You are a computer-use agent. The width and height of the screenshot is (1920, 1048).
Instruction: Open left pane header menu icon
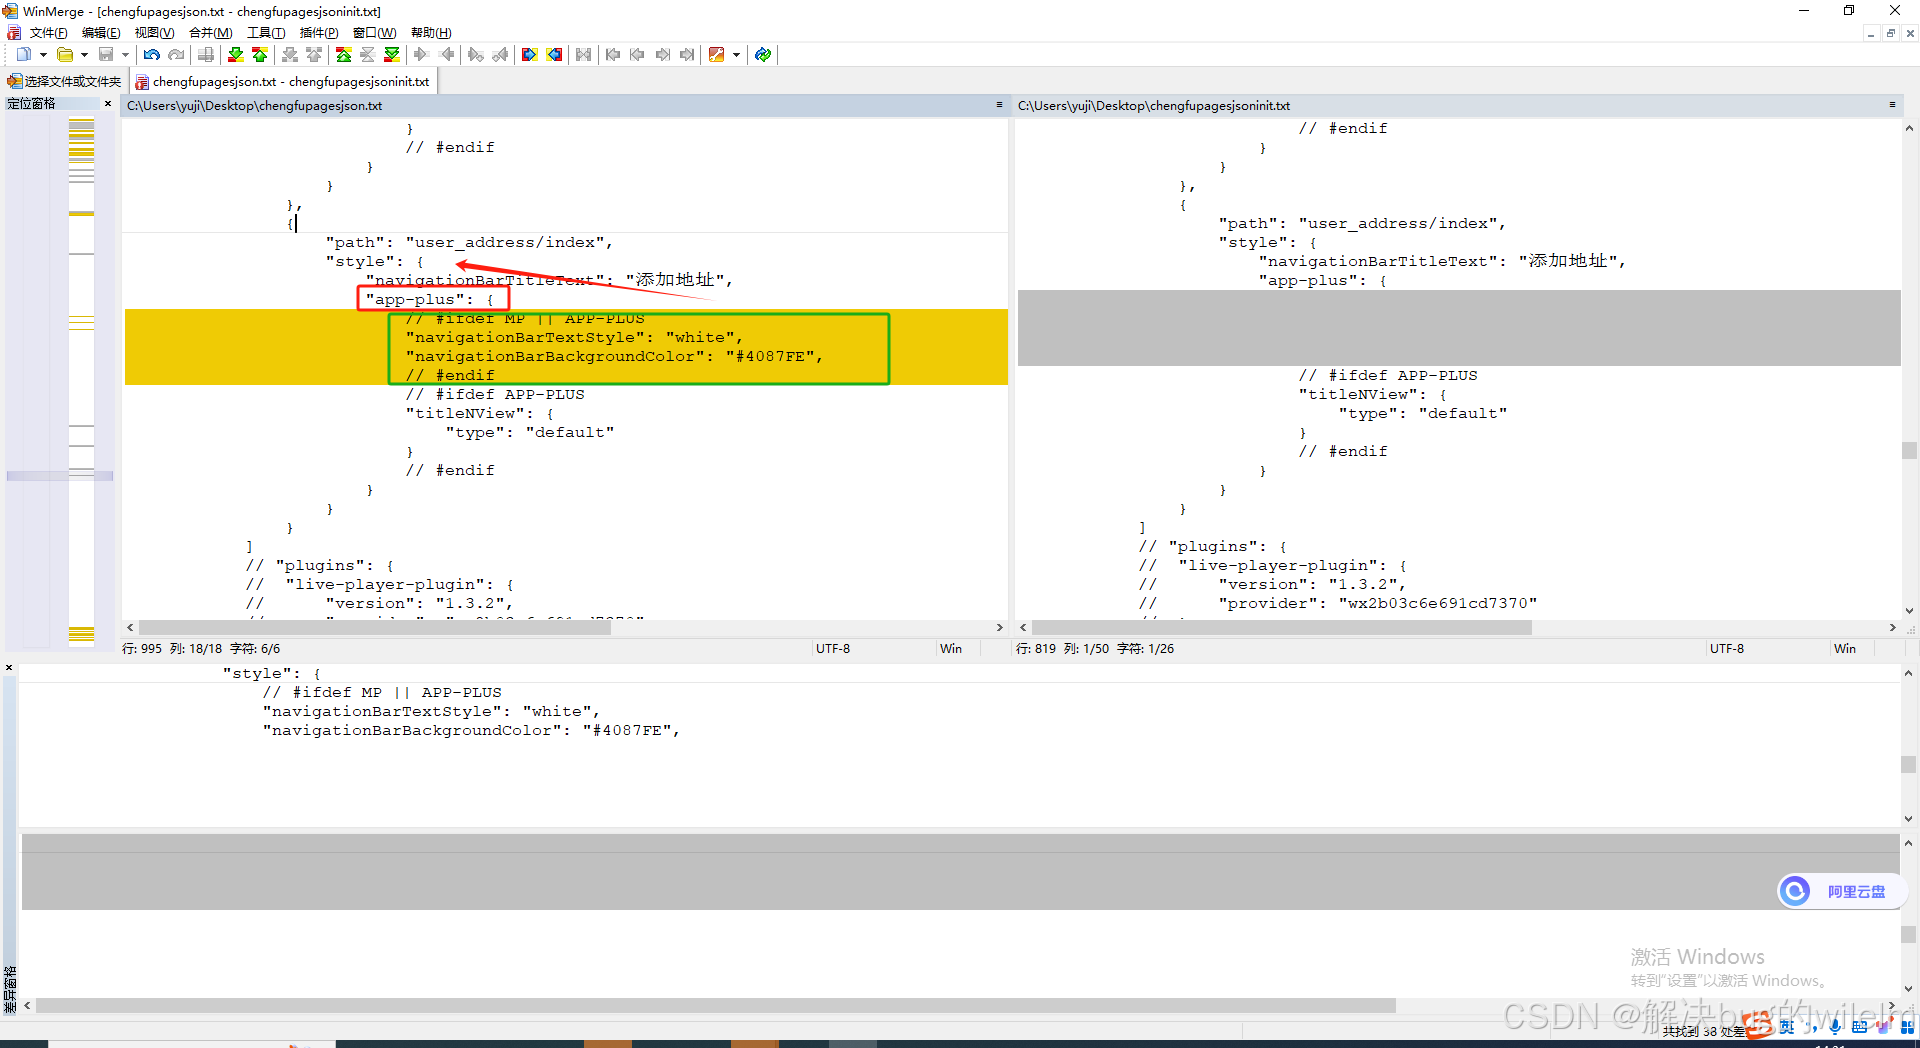(x=999, y=105)
